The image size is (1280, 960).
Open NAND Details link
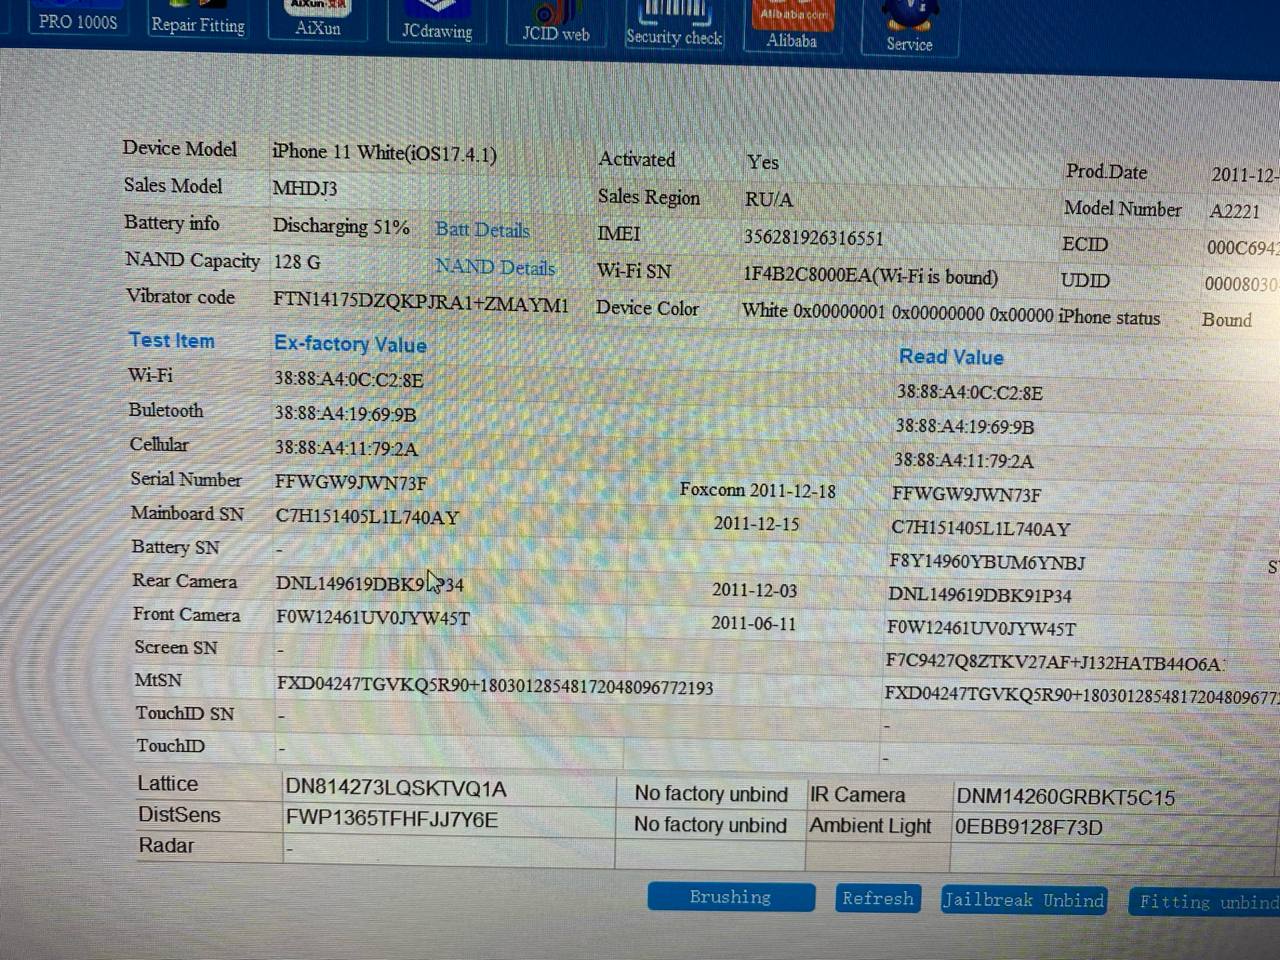495,267
